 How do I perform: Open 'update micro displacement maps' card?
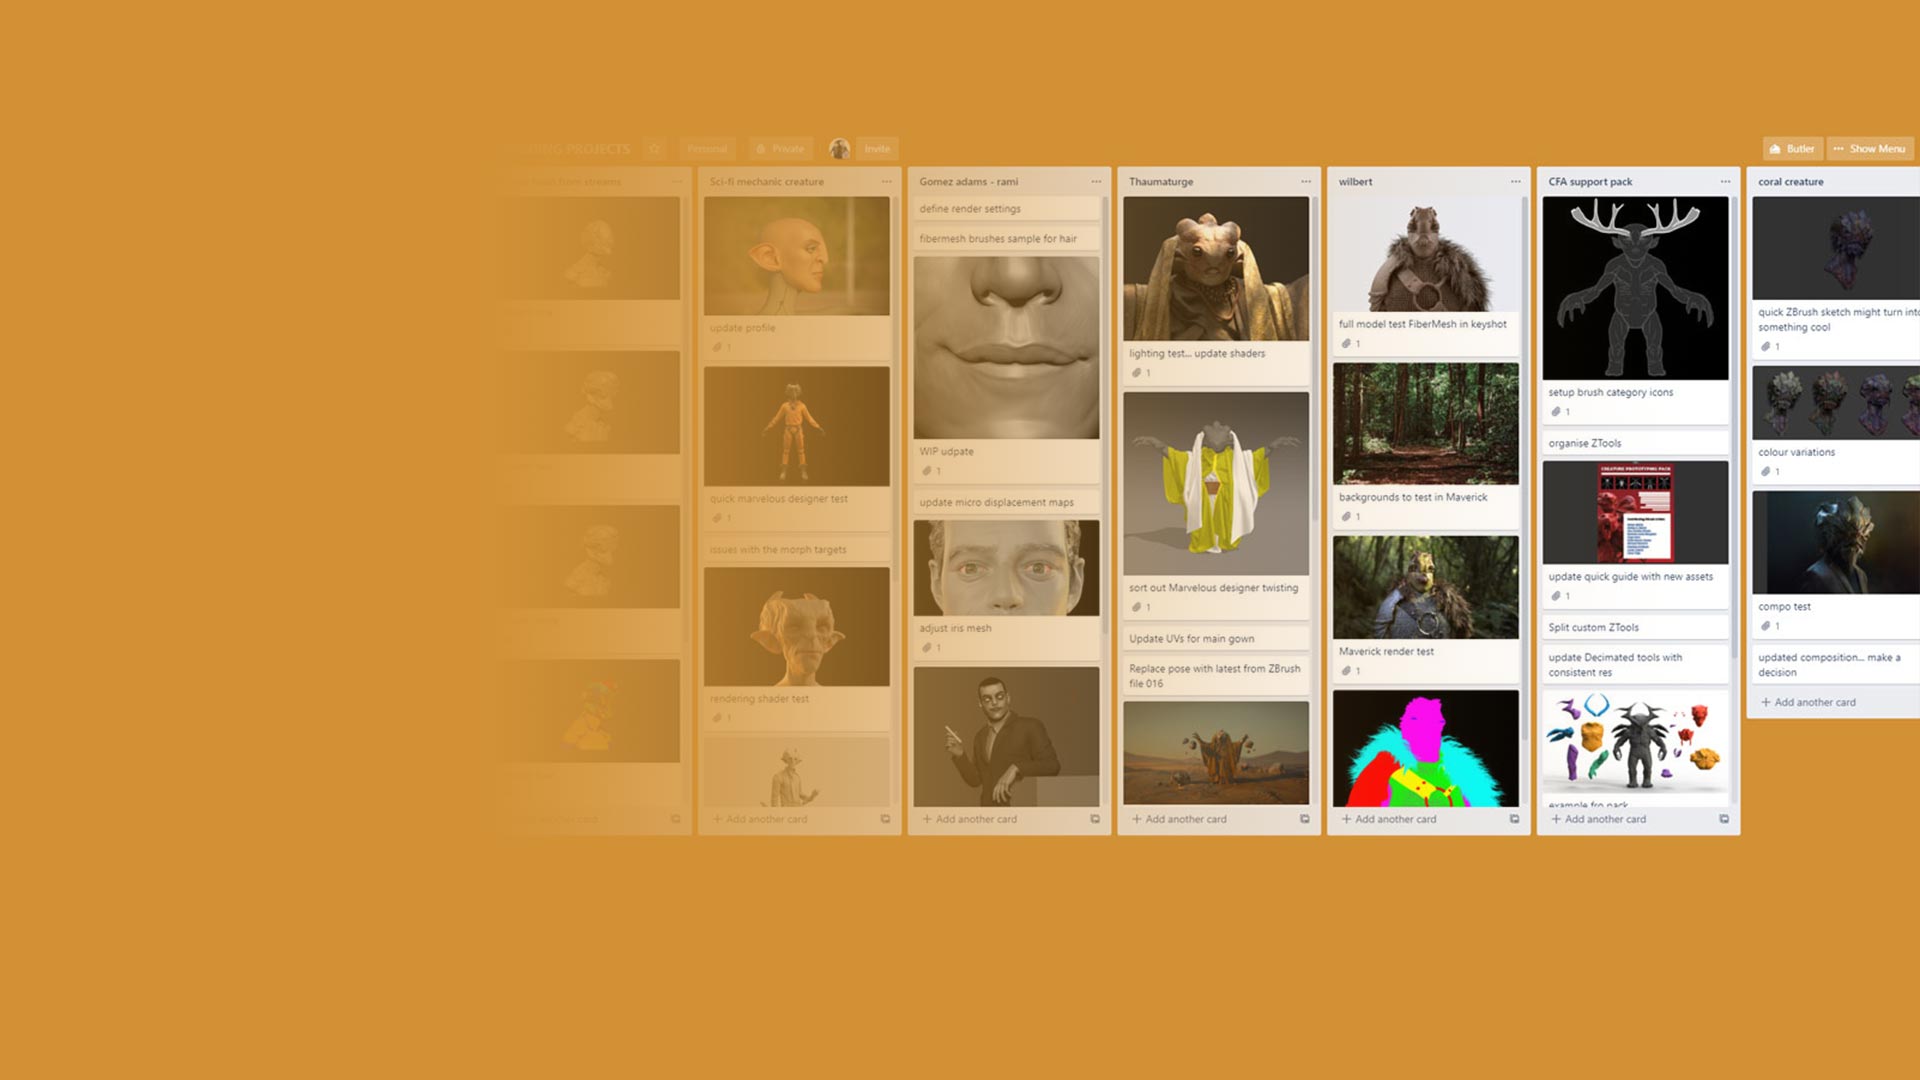point(1006,502)
